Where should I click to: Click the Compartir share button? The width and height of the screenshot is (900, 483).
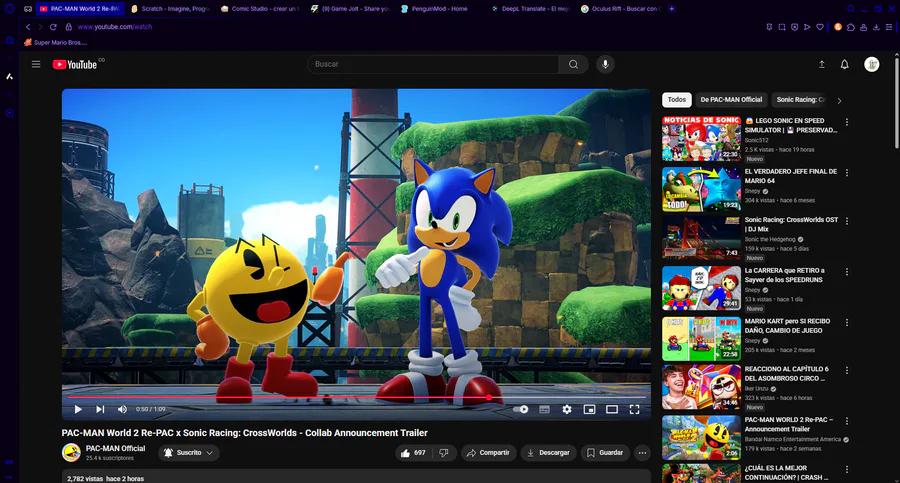488,453
